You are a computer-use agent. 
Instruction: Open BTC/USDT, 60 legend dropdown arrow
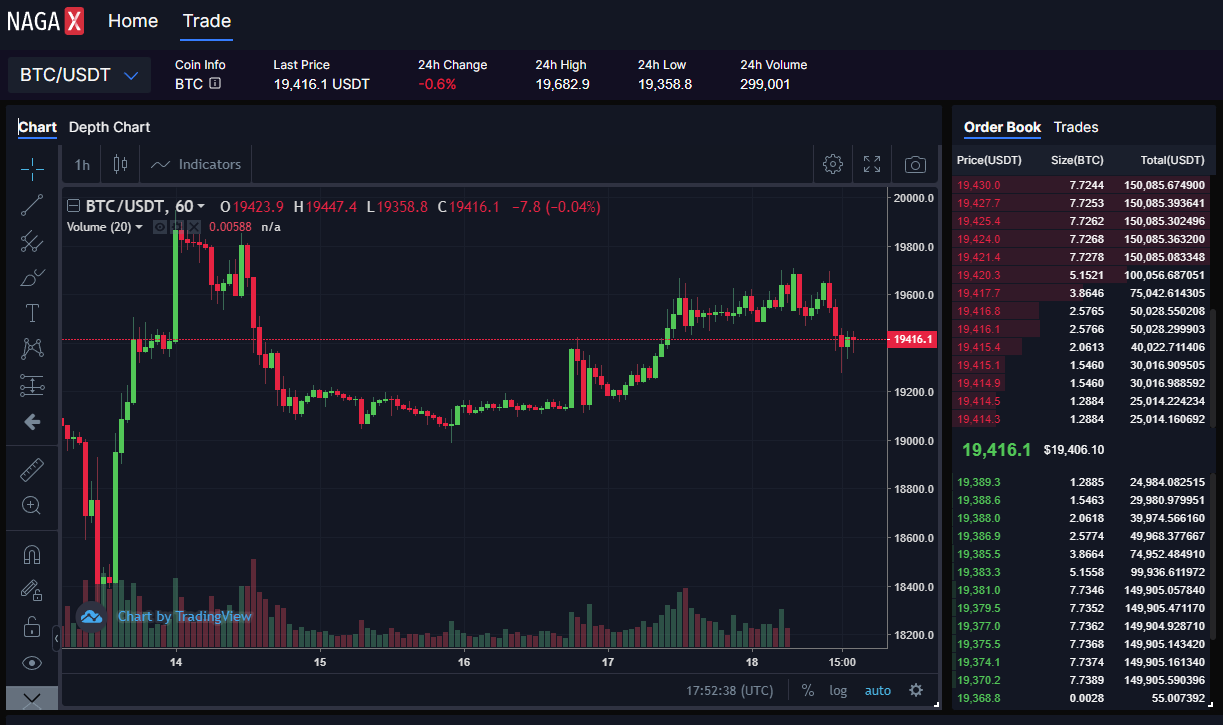pyautogui.click(x=201, y=207)
